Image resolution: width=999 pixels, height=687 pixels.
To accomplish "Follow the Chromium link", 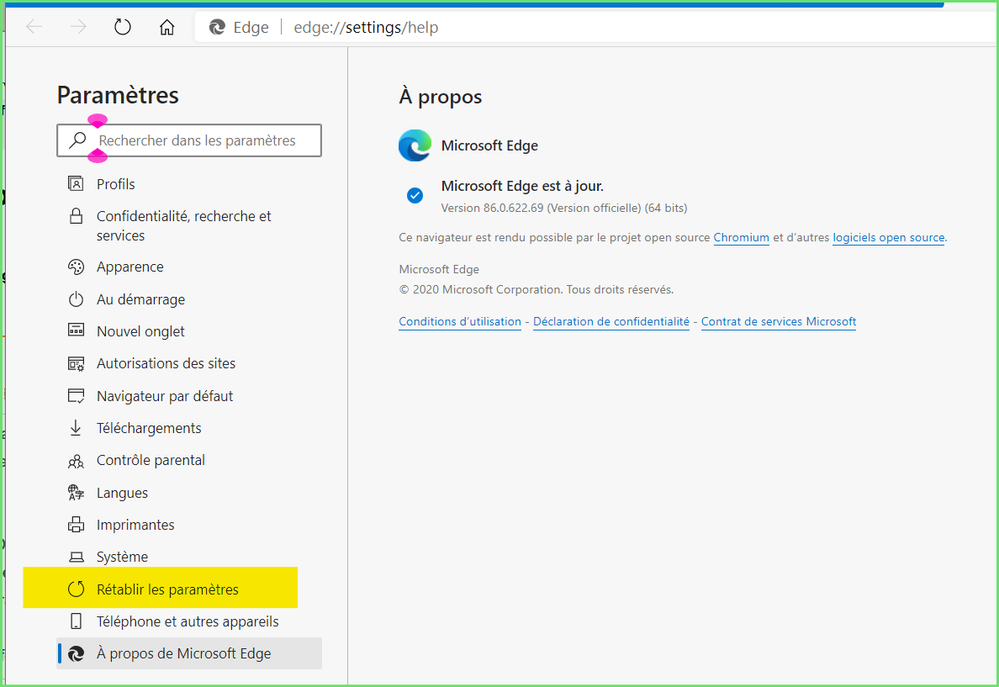I will (741, 237).
